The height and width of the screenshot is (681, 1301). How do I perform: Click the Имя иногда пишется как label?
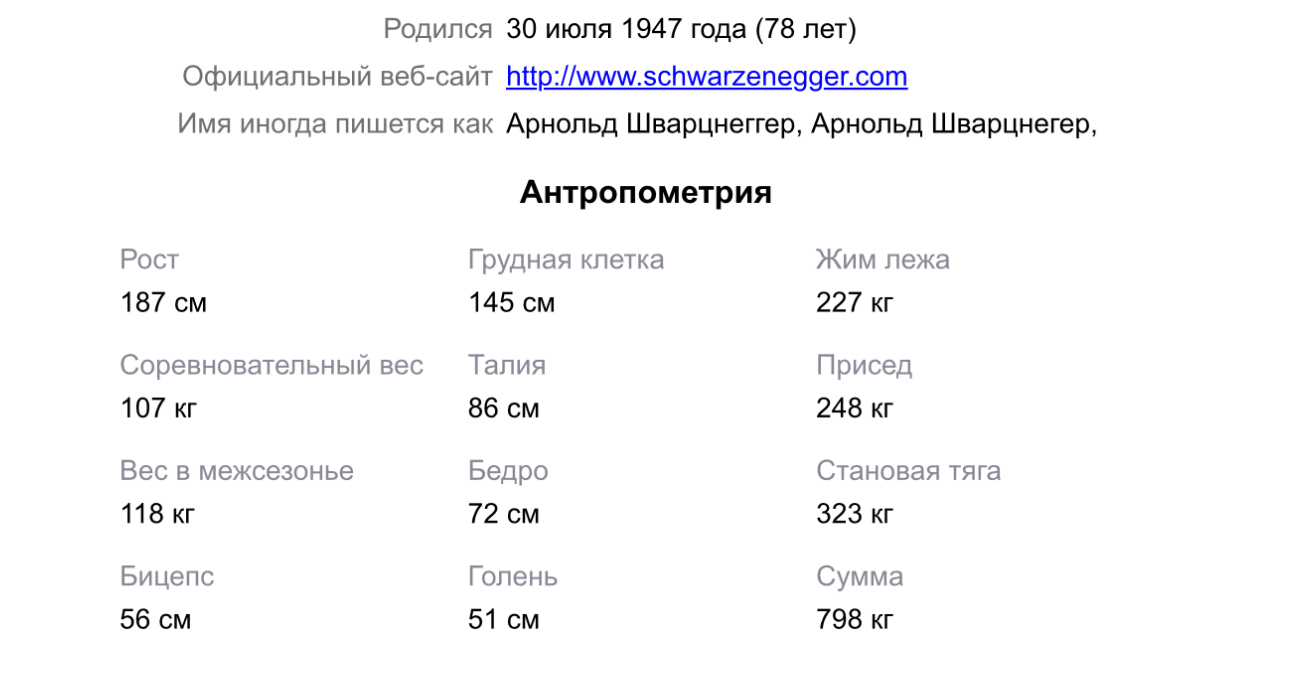[x=335, y=125]
